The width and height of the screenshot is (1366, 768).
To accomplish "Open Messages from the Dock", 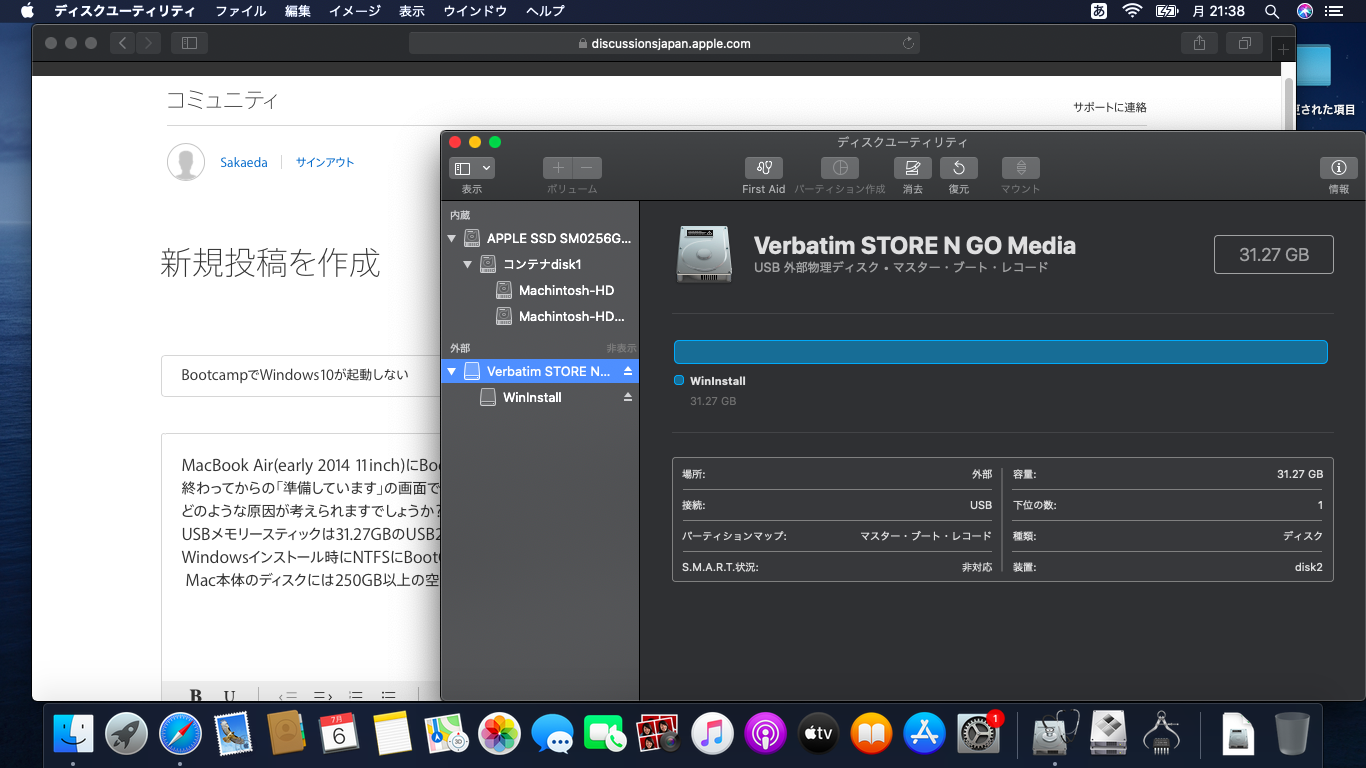I will tap(552, 734).
